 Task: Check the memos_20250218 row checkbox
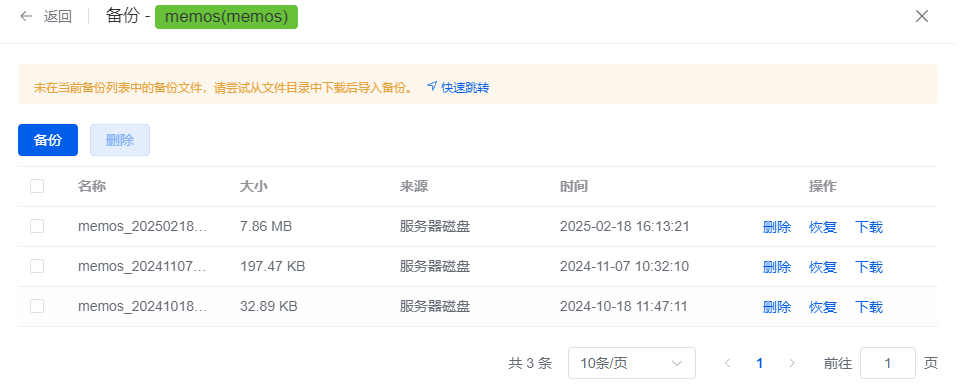tap(37, 226)
